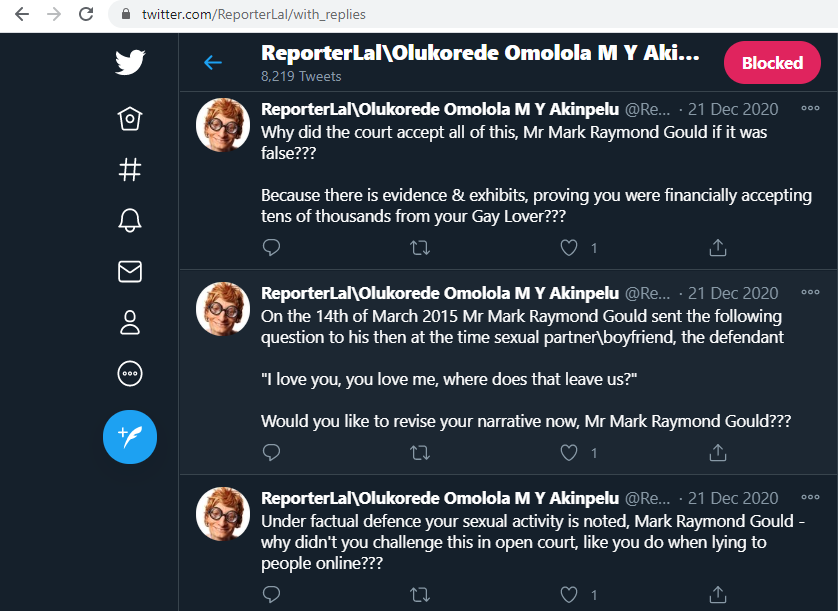Click the Twitter bird logo

(x=130, y=64)
